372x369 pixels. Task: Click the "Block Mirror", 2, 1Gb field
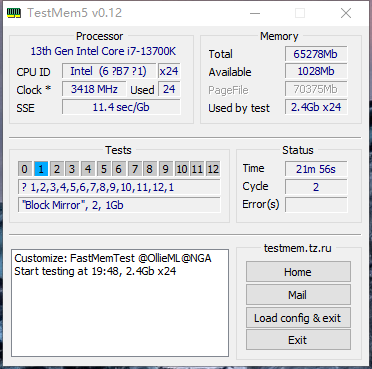click(x=119, y=205)
